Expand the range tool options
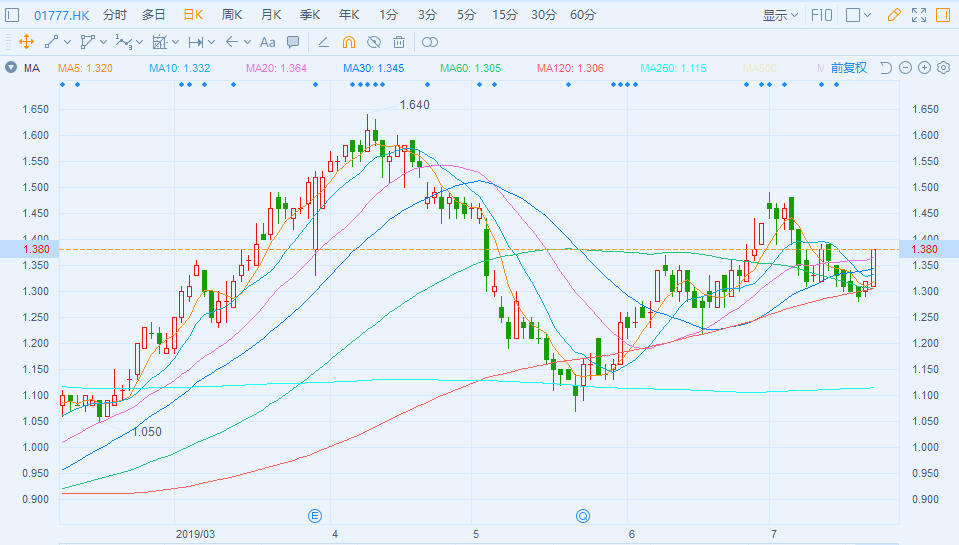This screenshot has width=959, height=545. 212,42
